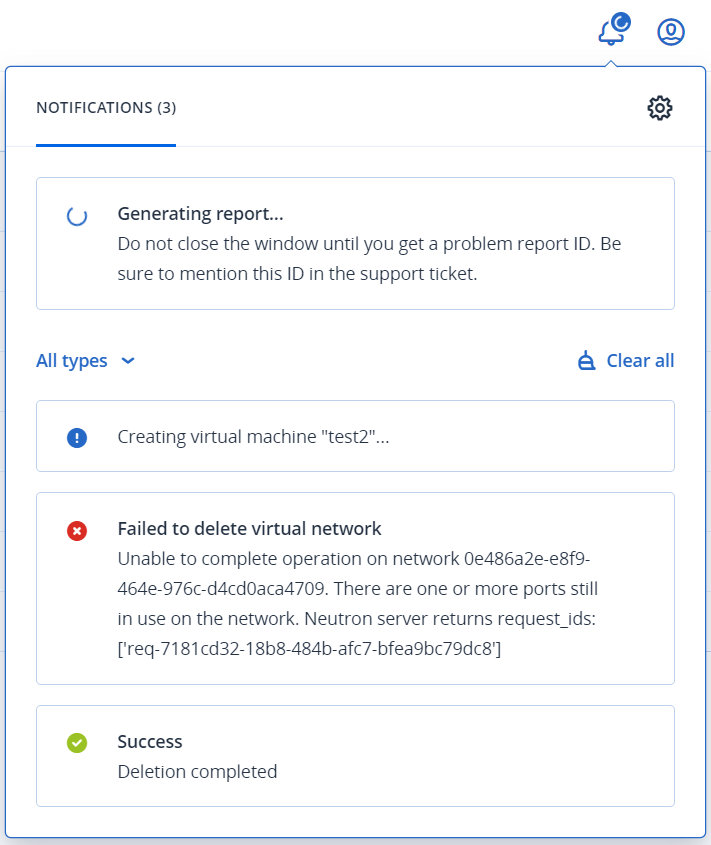This screenshot has height=845, width=711.
Task: Select the Creating virtual machine "test2" notification
Action: (355, 436)
